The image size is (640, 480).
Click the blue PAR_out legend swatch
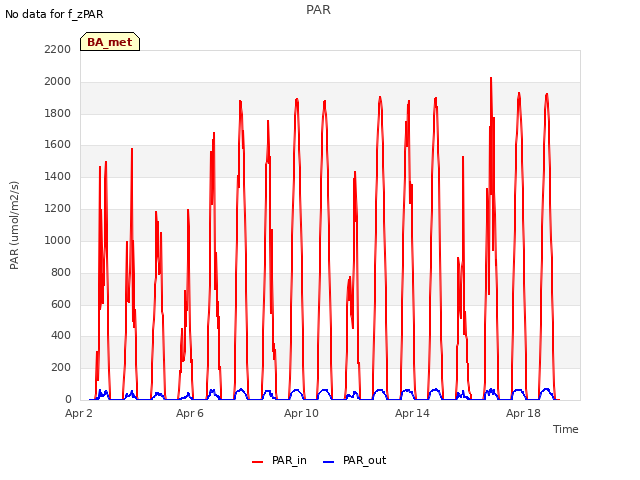[x=329, y=462]
